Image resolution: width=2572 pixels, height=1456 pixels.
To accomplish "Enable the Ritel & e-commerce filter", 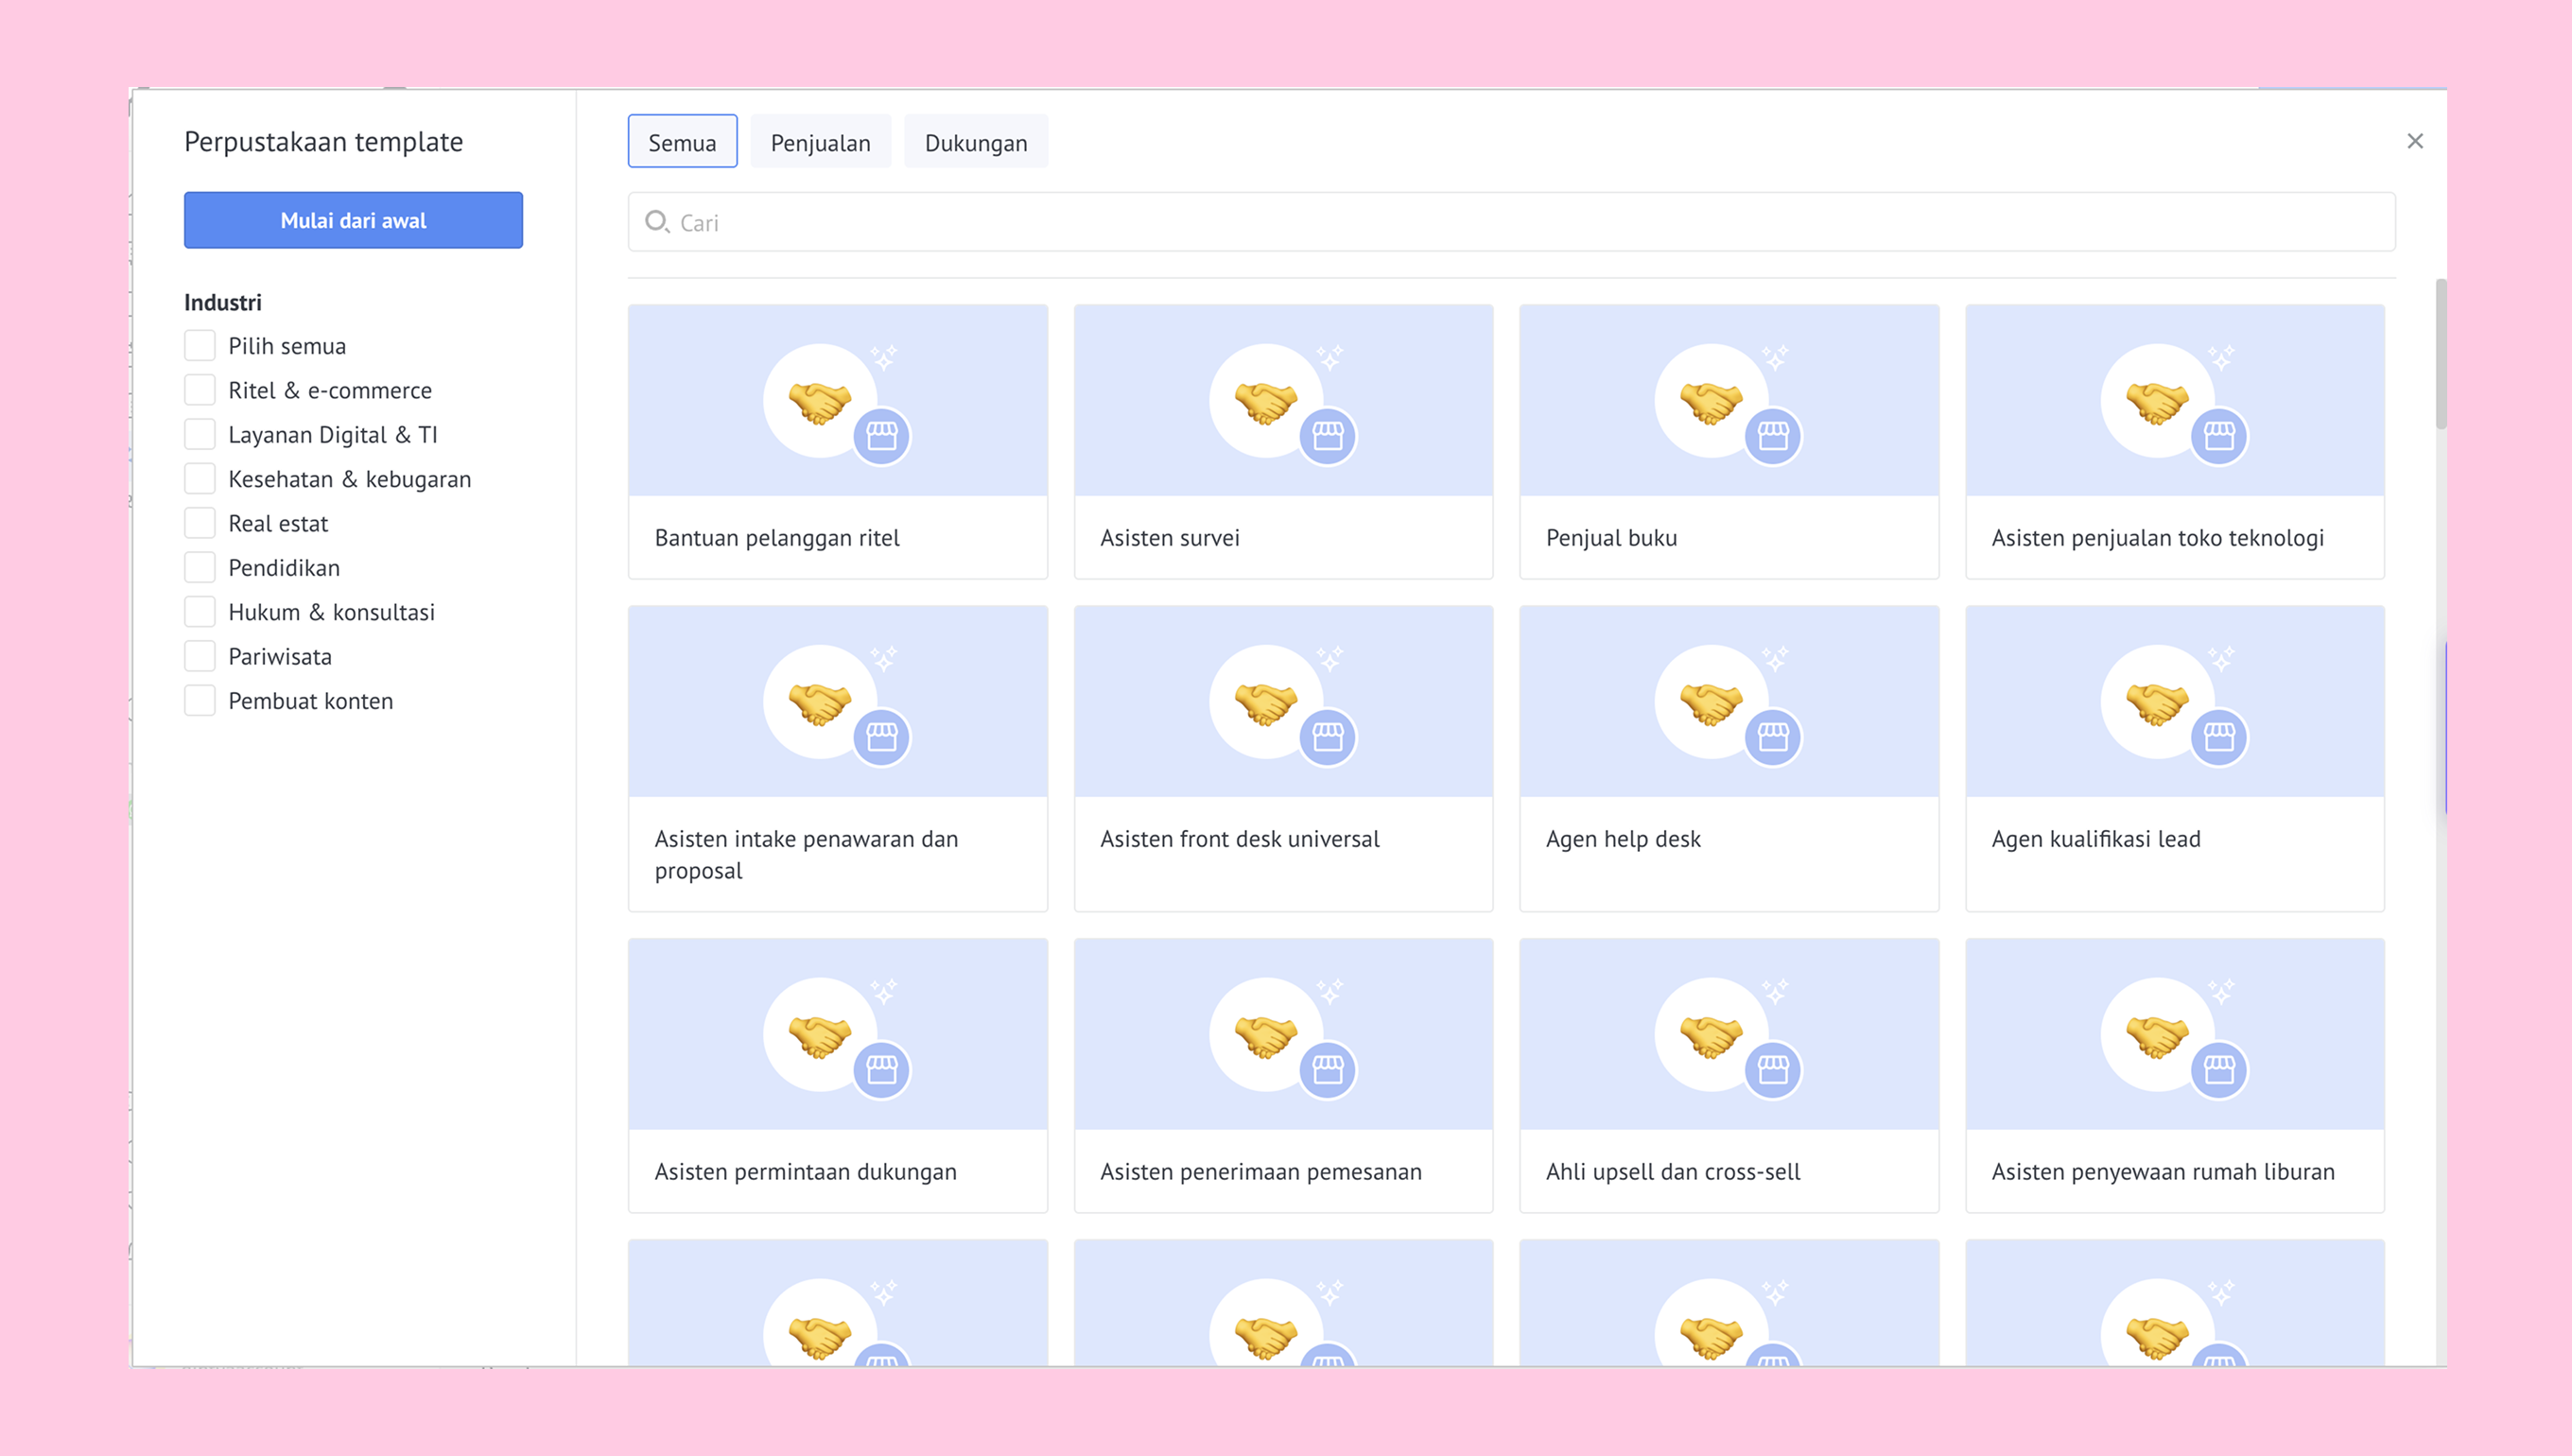I will tap(200, 390).
